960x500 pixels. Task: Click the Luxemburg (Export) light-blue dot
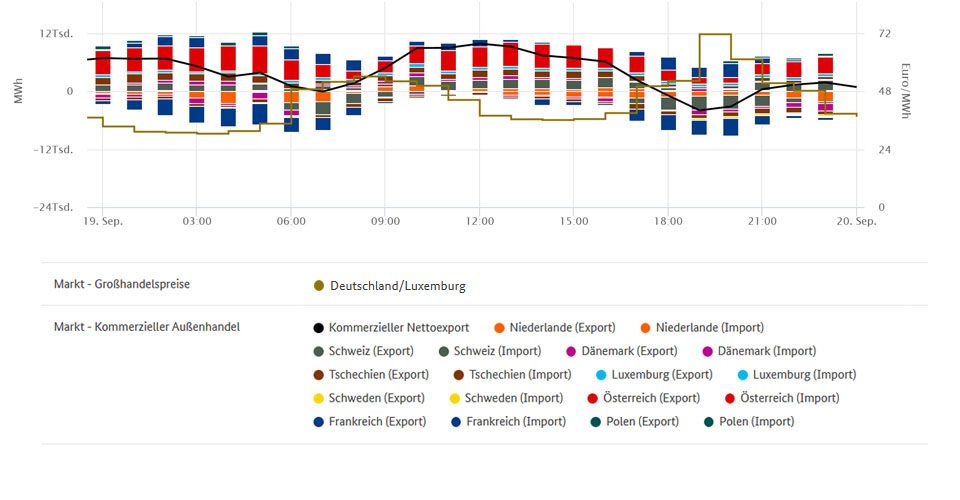coord(601,375)
